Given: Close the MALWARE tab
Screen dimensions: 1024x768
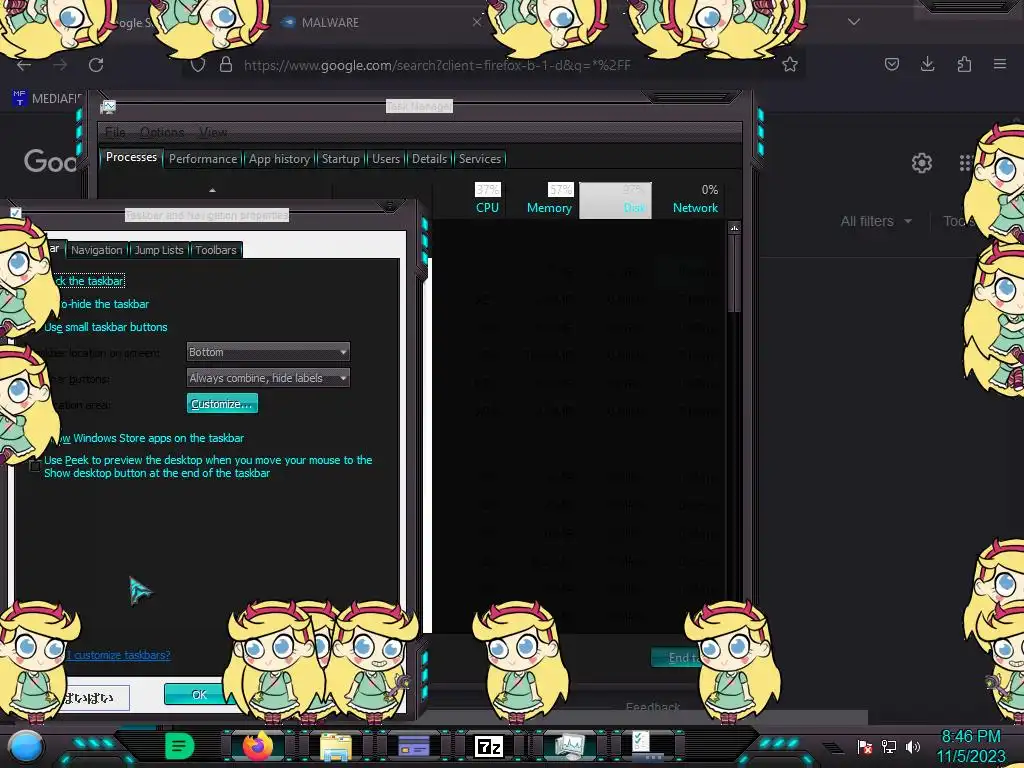Looking at the screenshot, I should 477,22.
